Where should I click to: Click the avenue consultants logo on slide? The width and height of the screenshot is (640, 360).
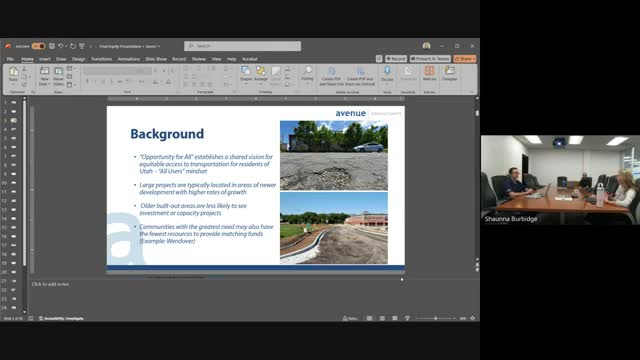tap(368, 113)
